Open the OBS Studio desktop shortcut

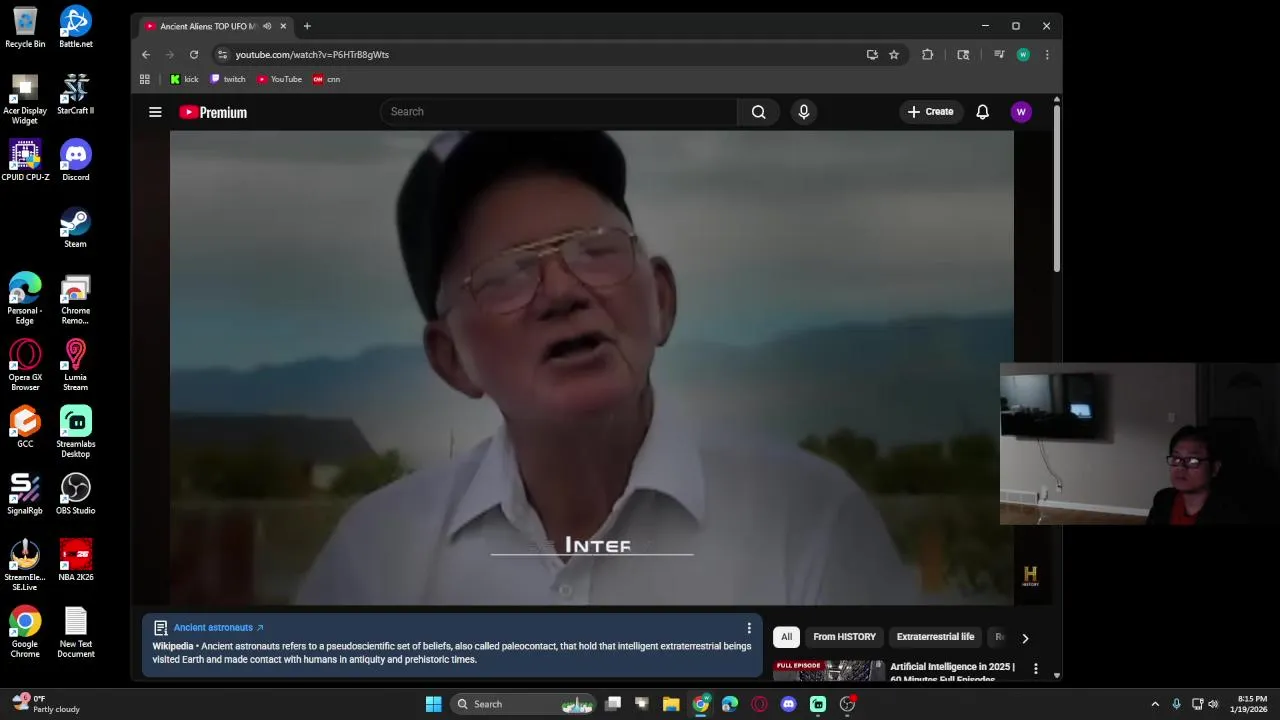pyautogui.click(x=76, y=494)
